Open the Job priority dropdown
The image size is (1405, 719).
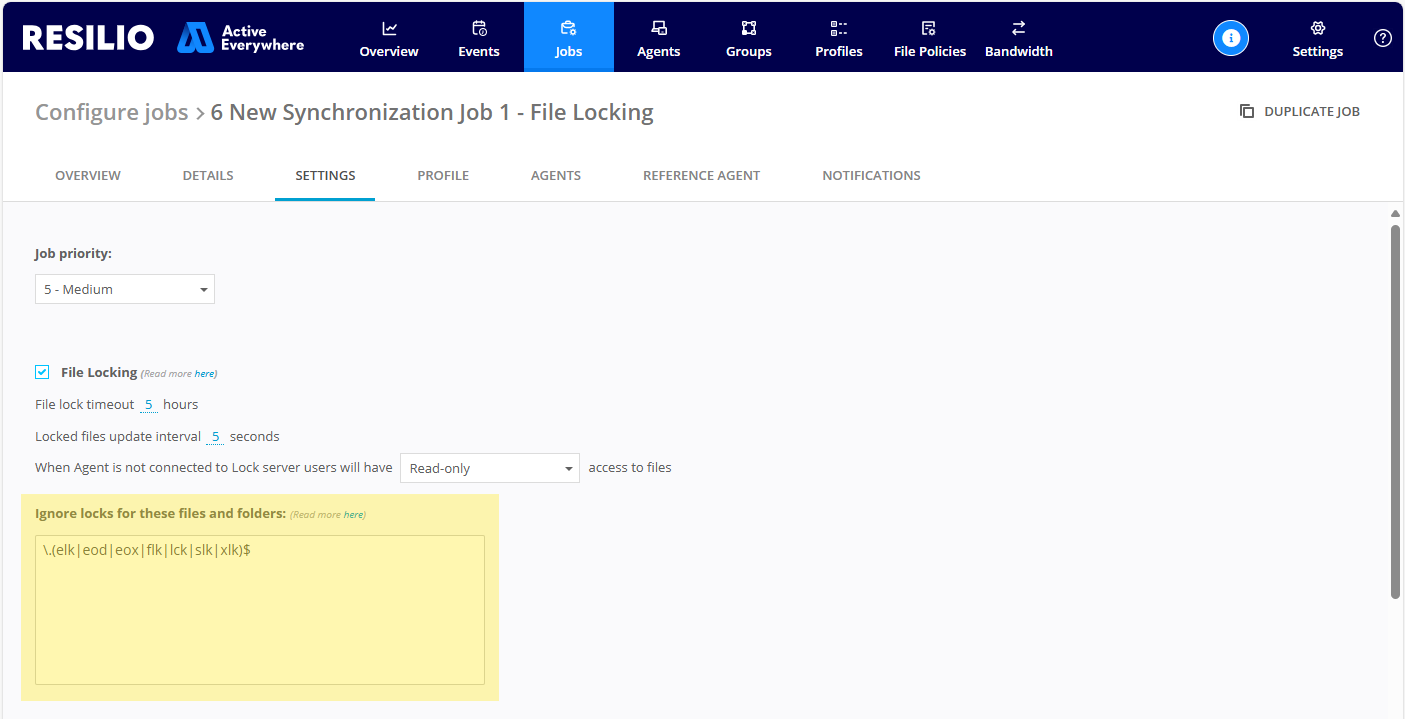124,289
